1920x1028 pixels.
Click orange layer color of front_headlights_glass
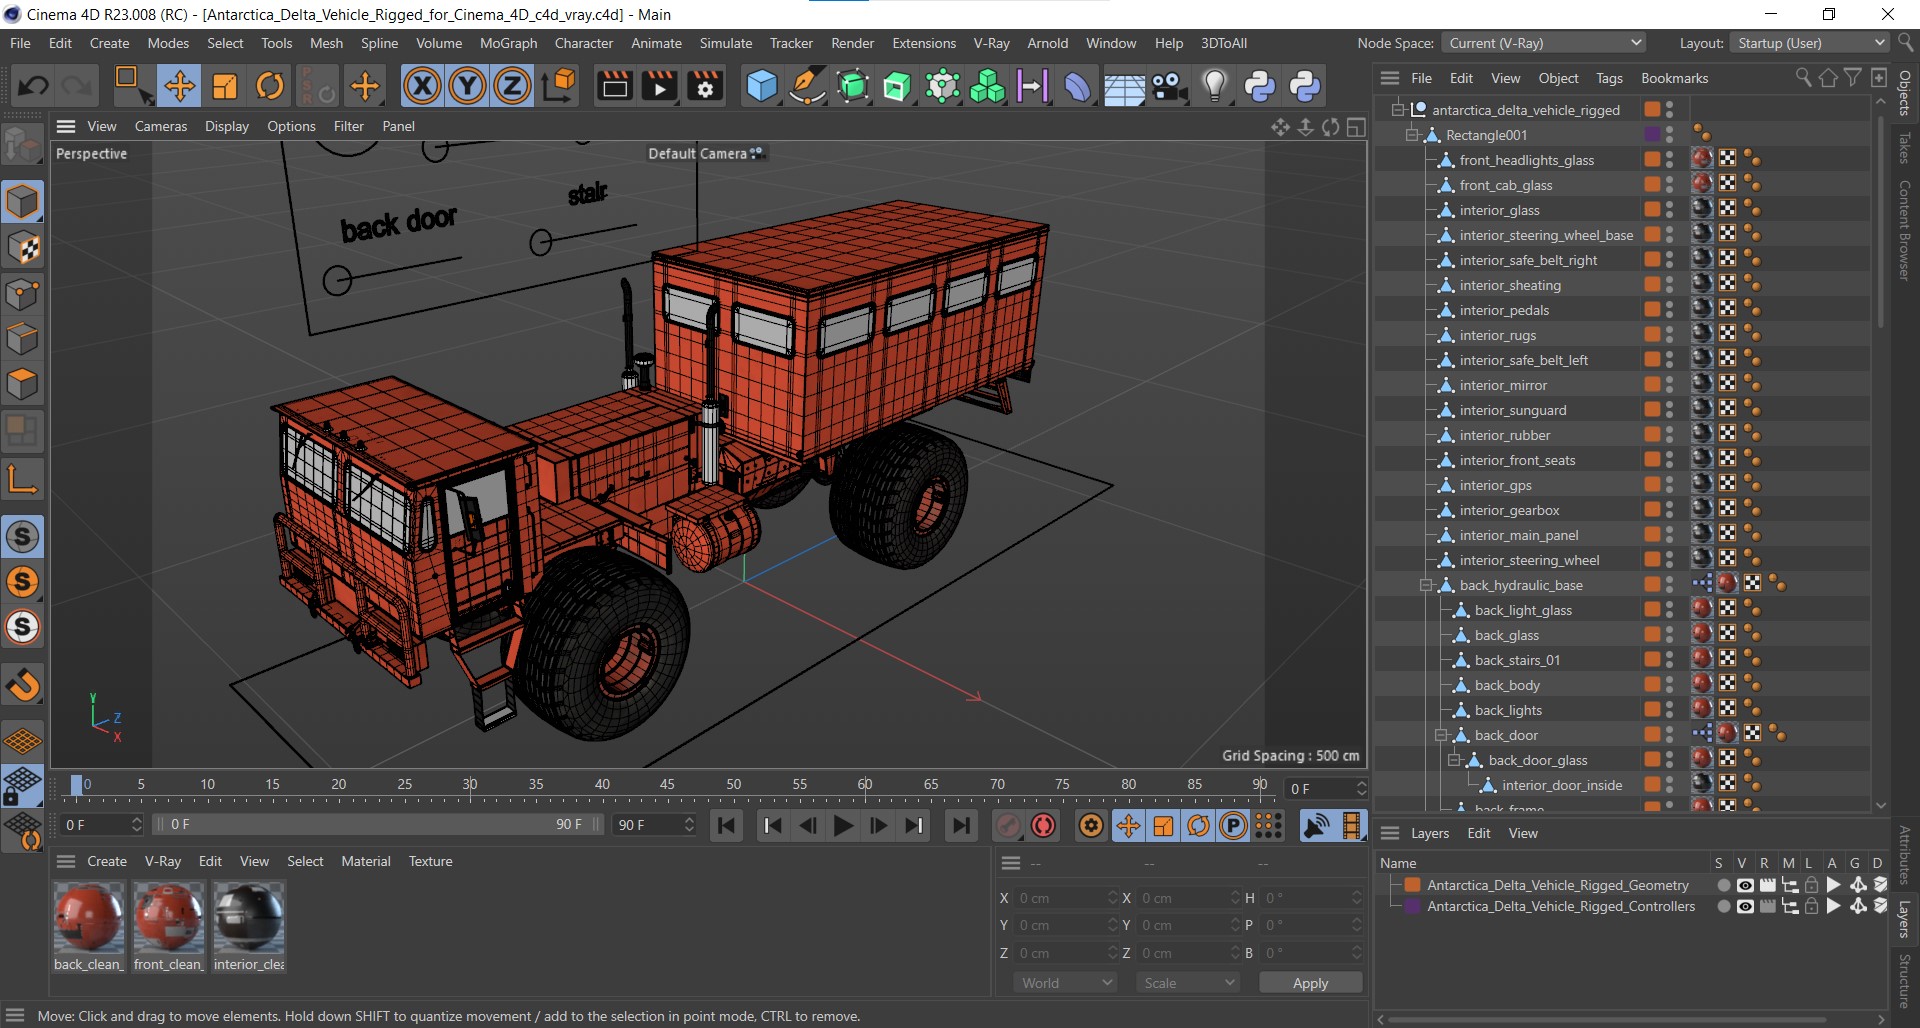tap(1652, 160)
